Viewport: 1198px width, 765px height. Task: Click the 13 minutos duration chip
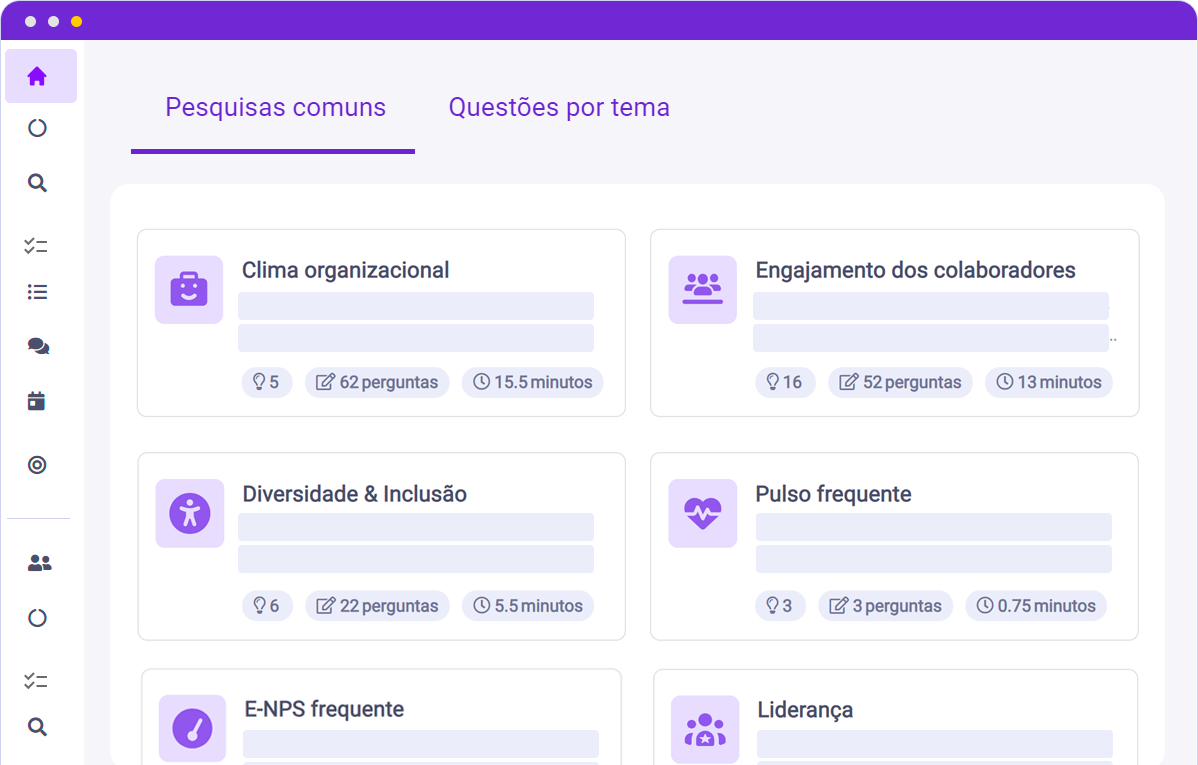pos(1048,382)
